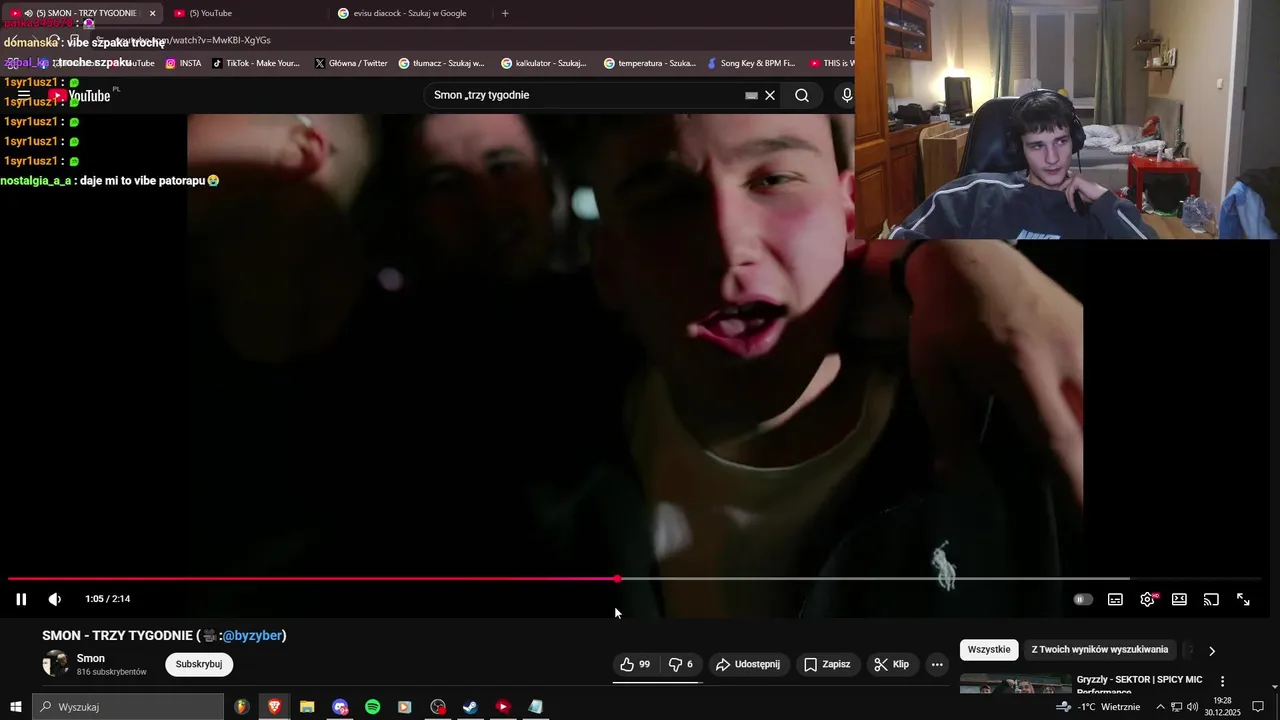The image size is (1280, 720).
Task: Turn on subtitles in player
Action: coord(1115,599)
